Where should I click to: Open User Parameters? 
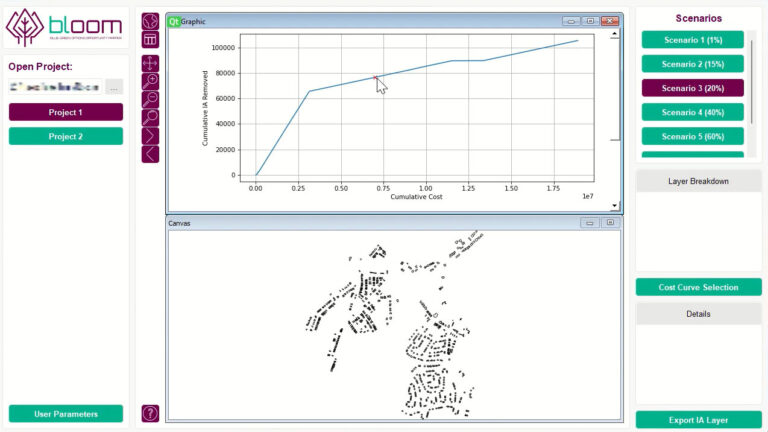click(x=66, y=414)
